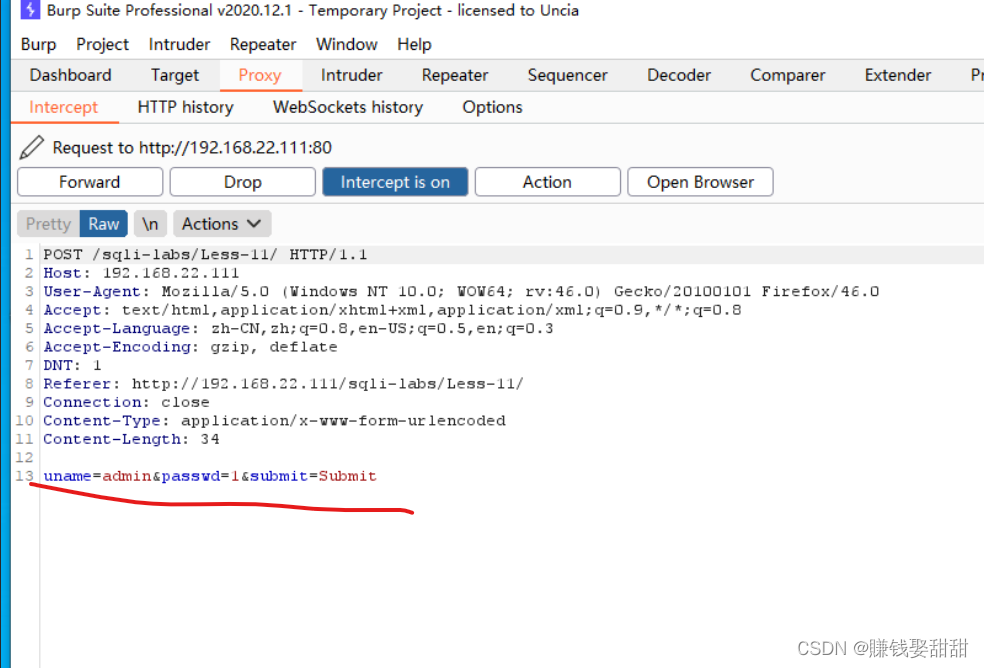984x668 pixels.
Task: Switch to the Repeater tool tab
Action: 455,75
